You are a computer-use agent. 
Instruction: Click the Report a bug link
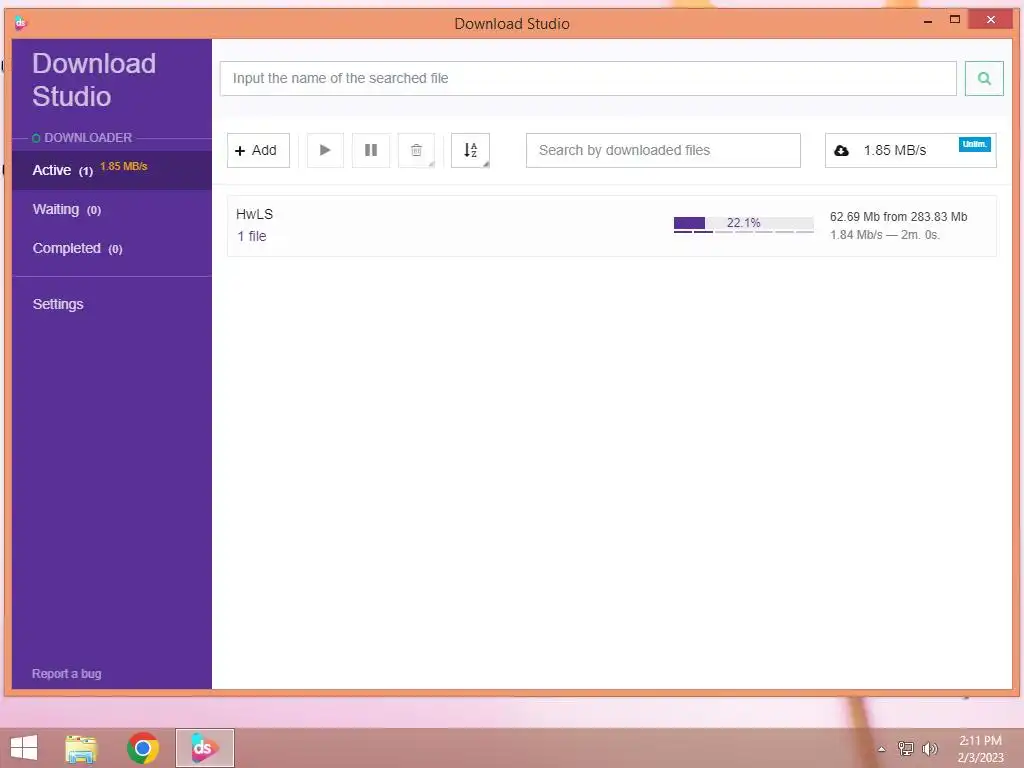coord(67,673)
